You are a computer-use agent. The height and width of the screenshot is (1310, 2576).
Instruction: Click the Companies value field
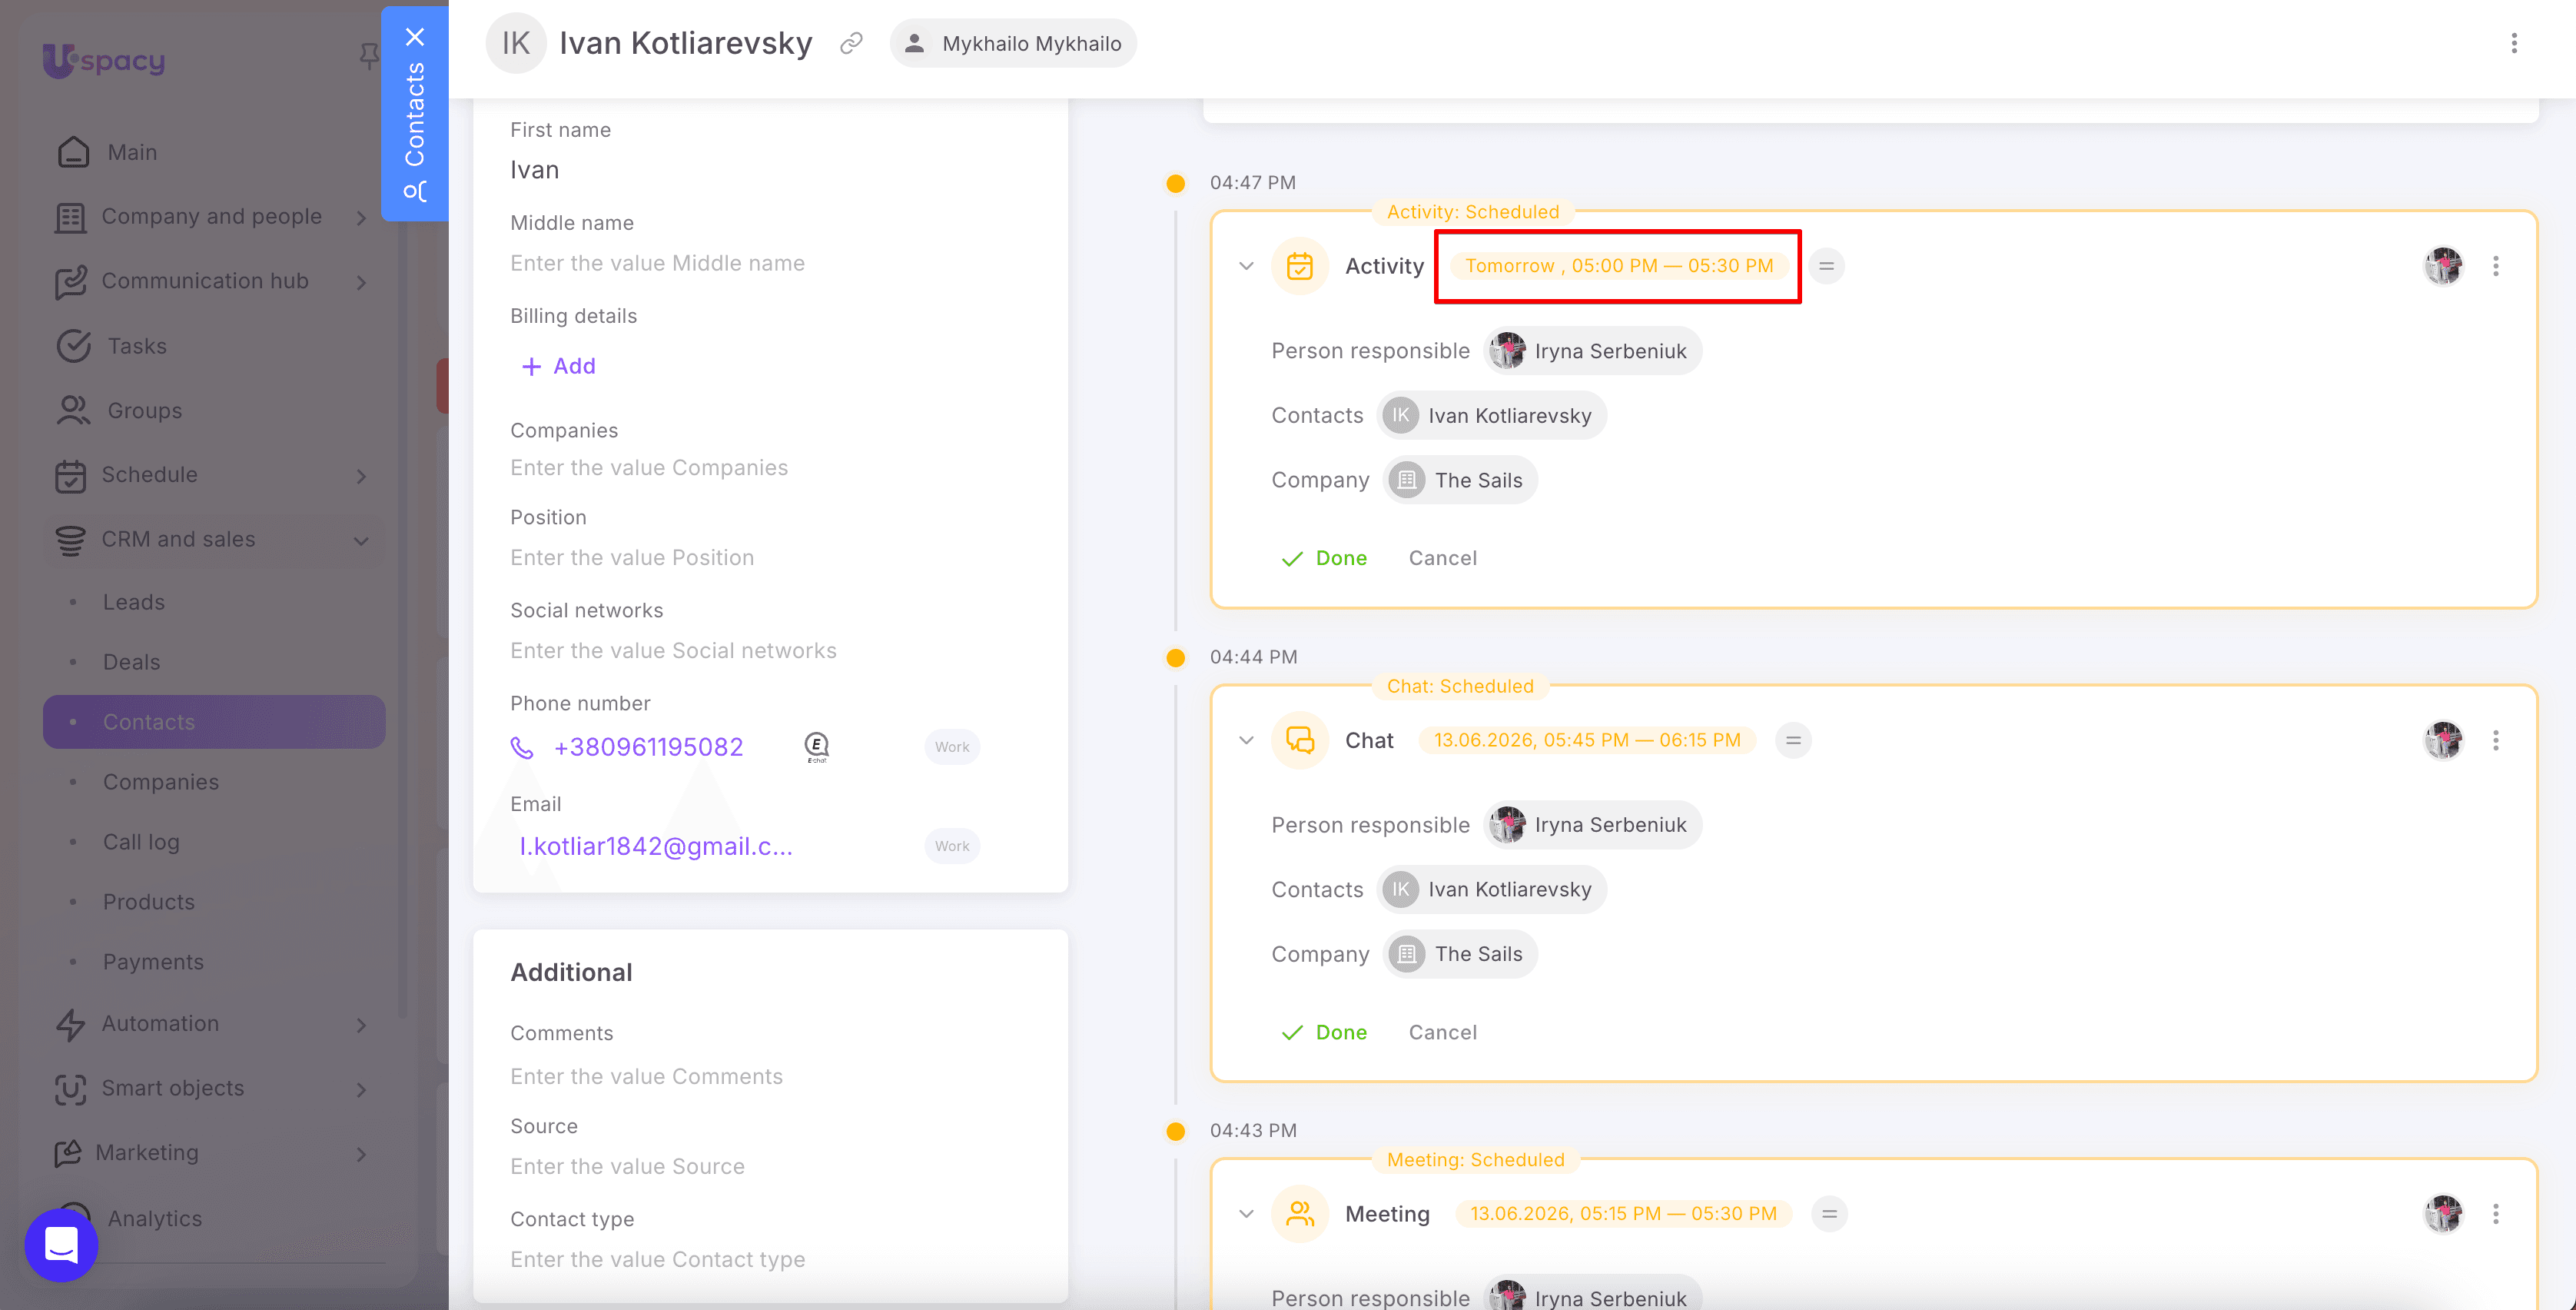(x=649, y=468)
